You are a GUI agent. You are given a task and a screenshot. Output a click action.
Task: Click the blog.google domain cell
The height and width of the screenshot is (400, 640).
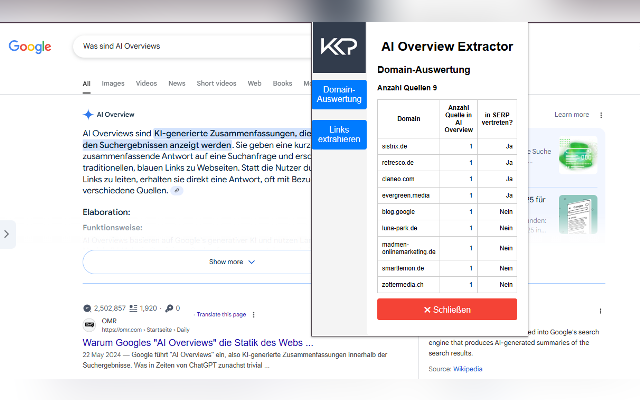pos(409,211)
